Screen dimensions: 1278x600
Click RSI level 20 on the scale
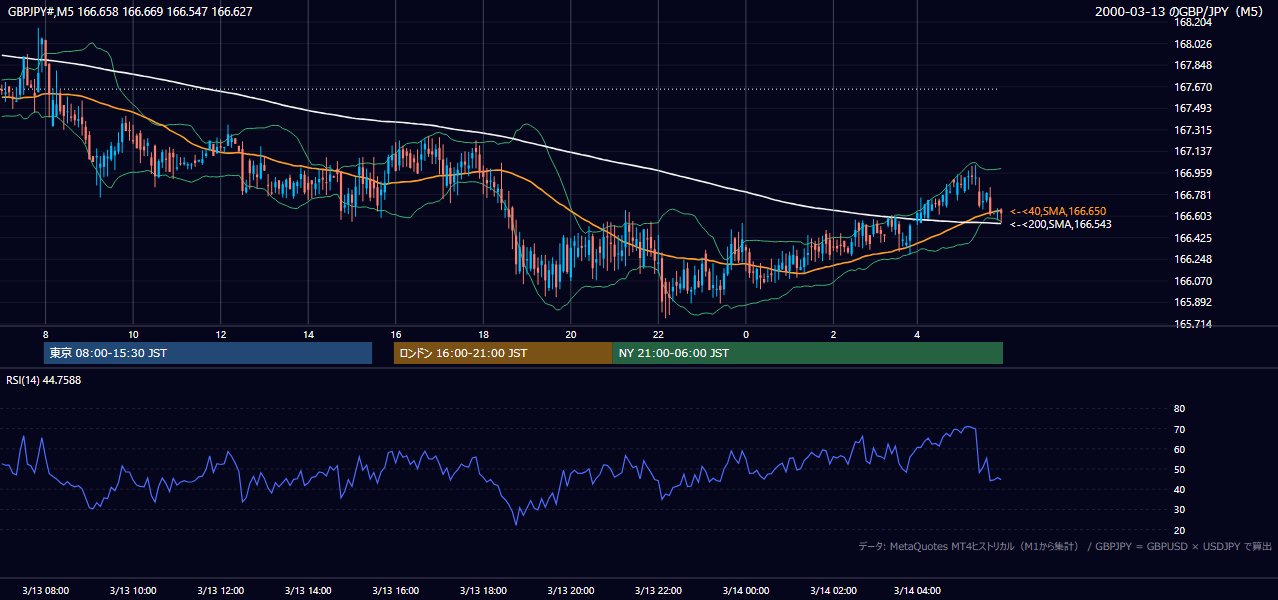(1179, 530)
